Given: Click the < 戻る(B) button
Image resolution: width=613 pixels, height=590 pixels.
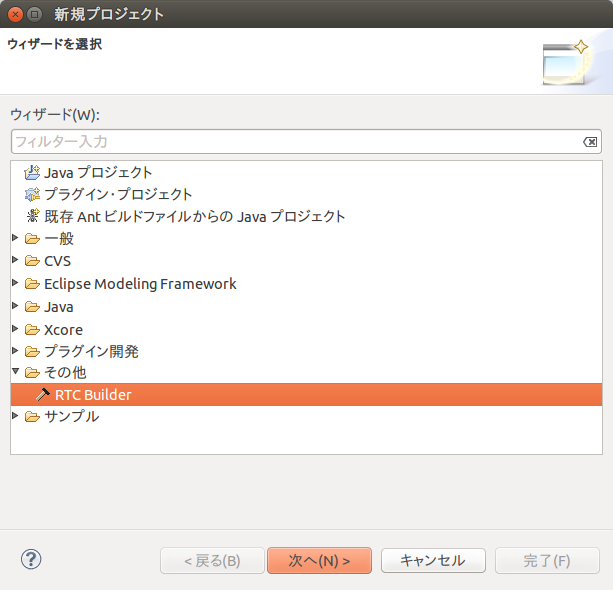Looking at the screenshot, I should pos(212,560).
